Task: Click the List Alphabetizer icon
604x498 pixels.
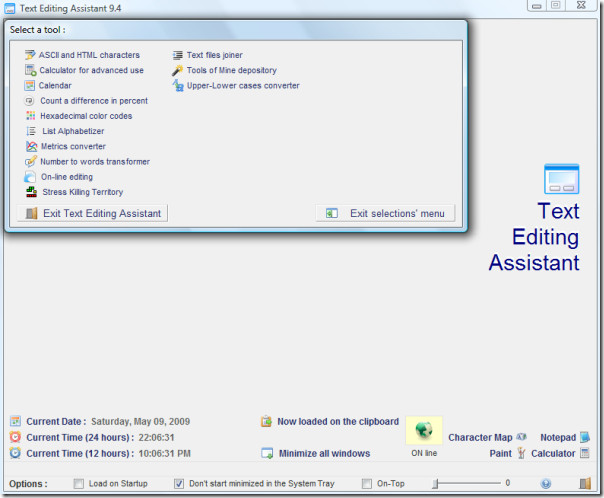Action: coord(31,131)
